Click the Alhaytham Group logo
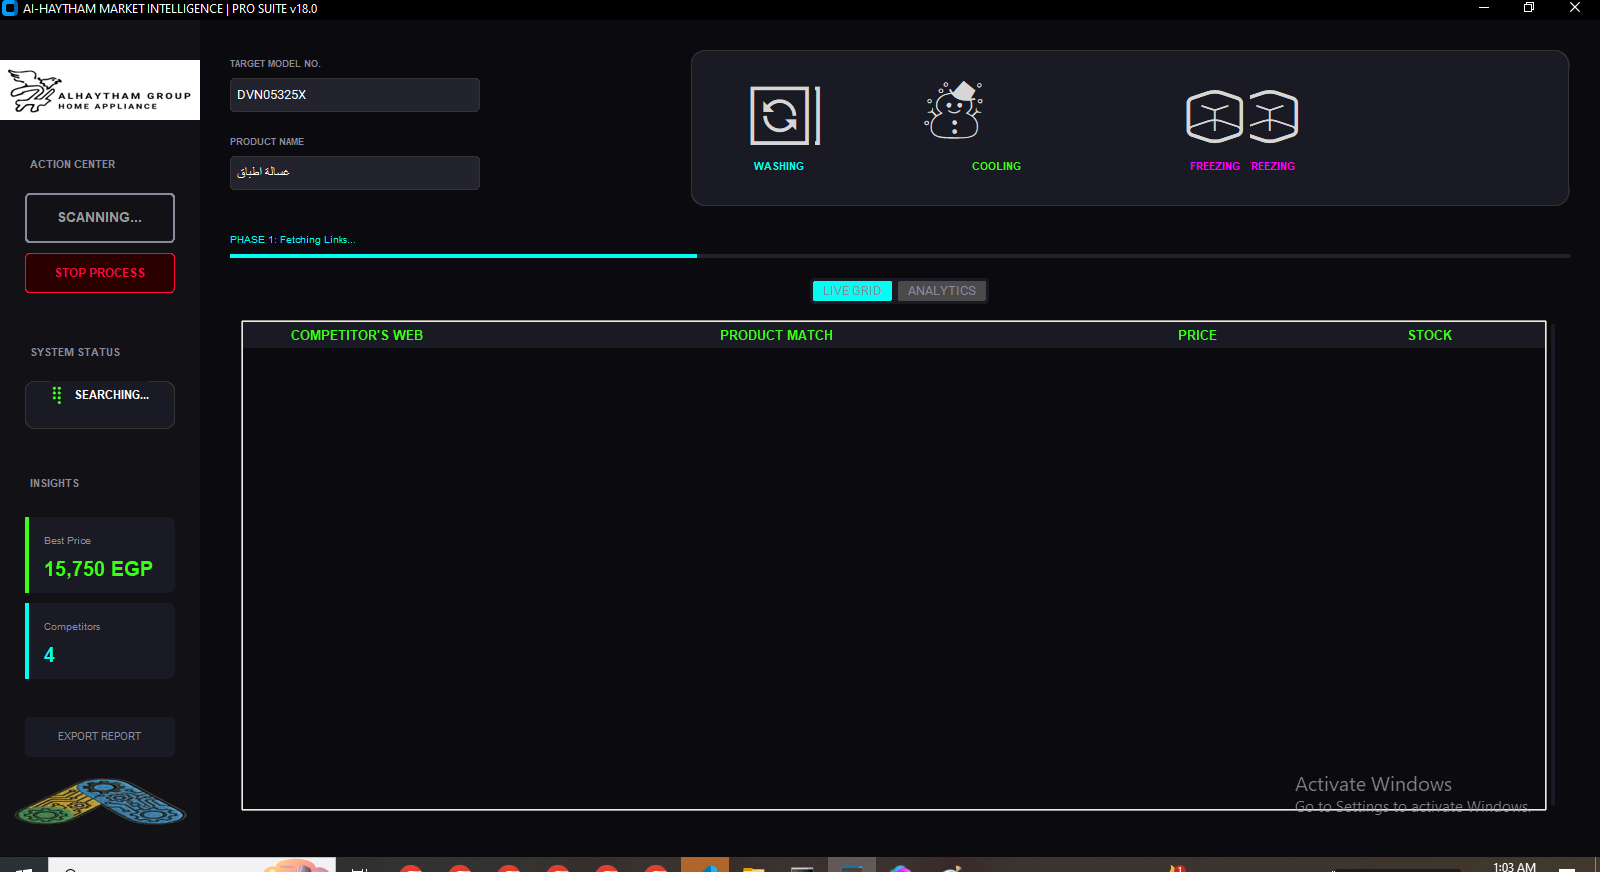This screenshot has width=1600, height=872. click(x=100, y=91)
